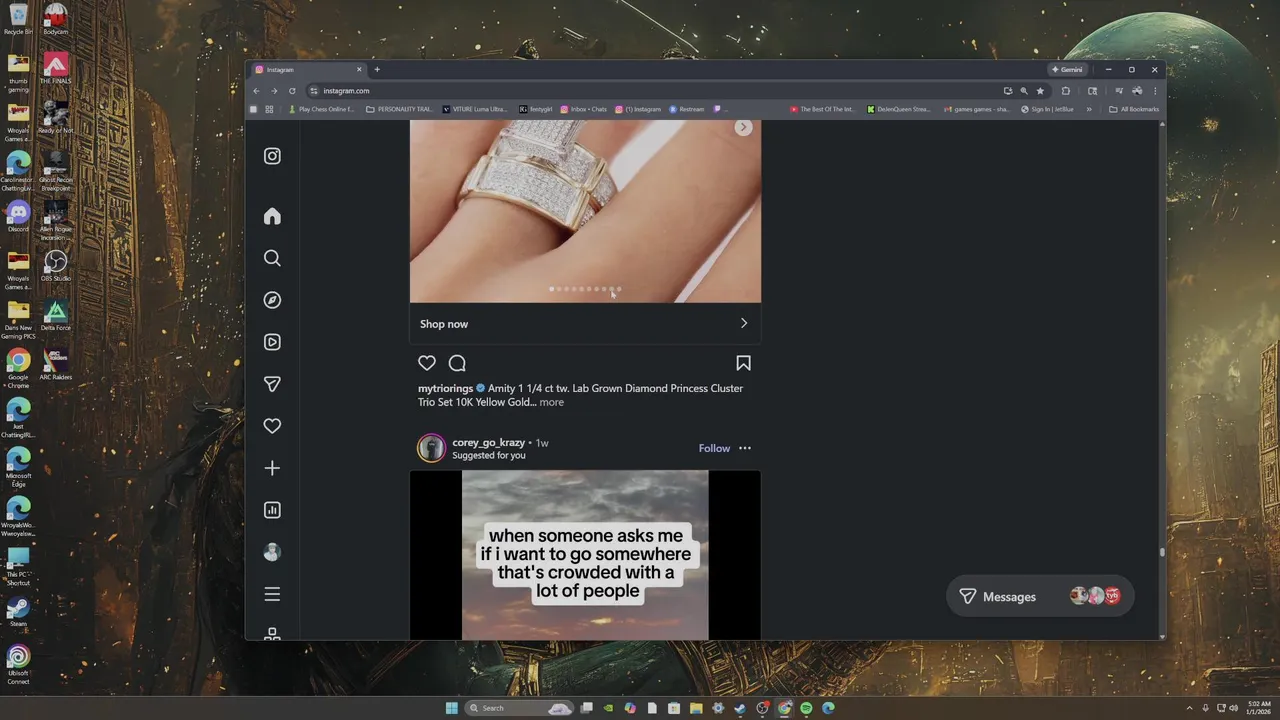Click the page vertical scrollbar thumb
Image resolution: width=1280 pixels, height=720 pixels.
click(x=1162, y=551)
